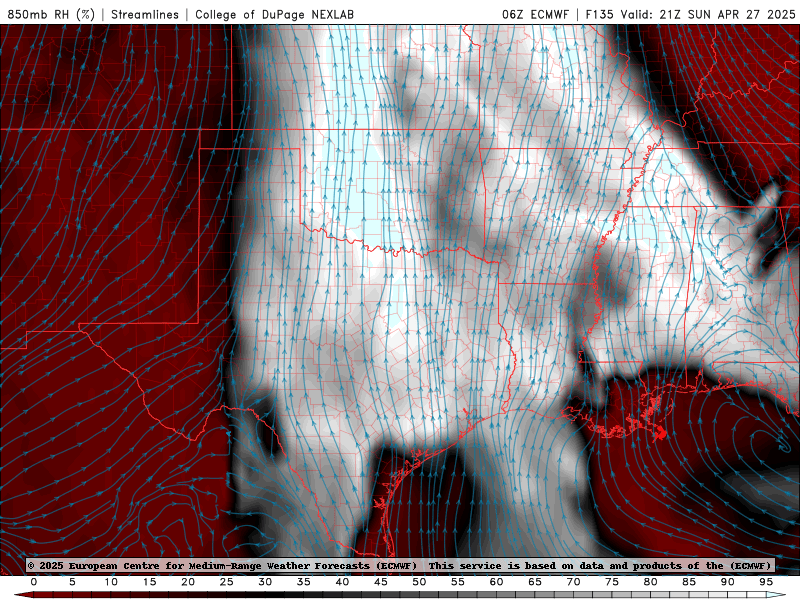Click the '55' value on the color scale

click(x=458, y=582)
